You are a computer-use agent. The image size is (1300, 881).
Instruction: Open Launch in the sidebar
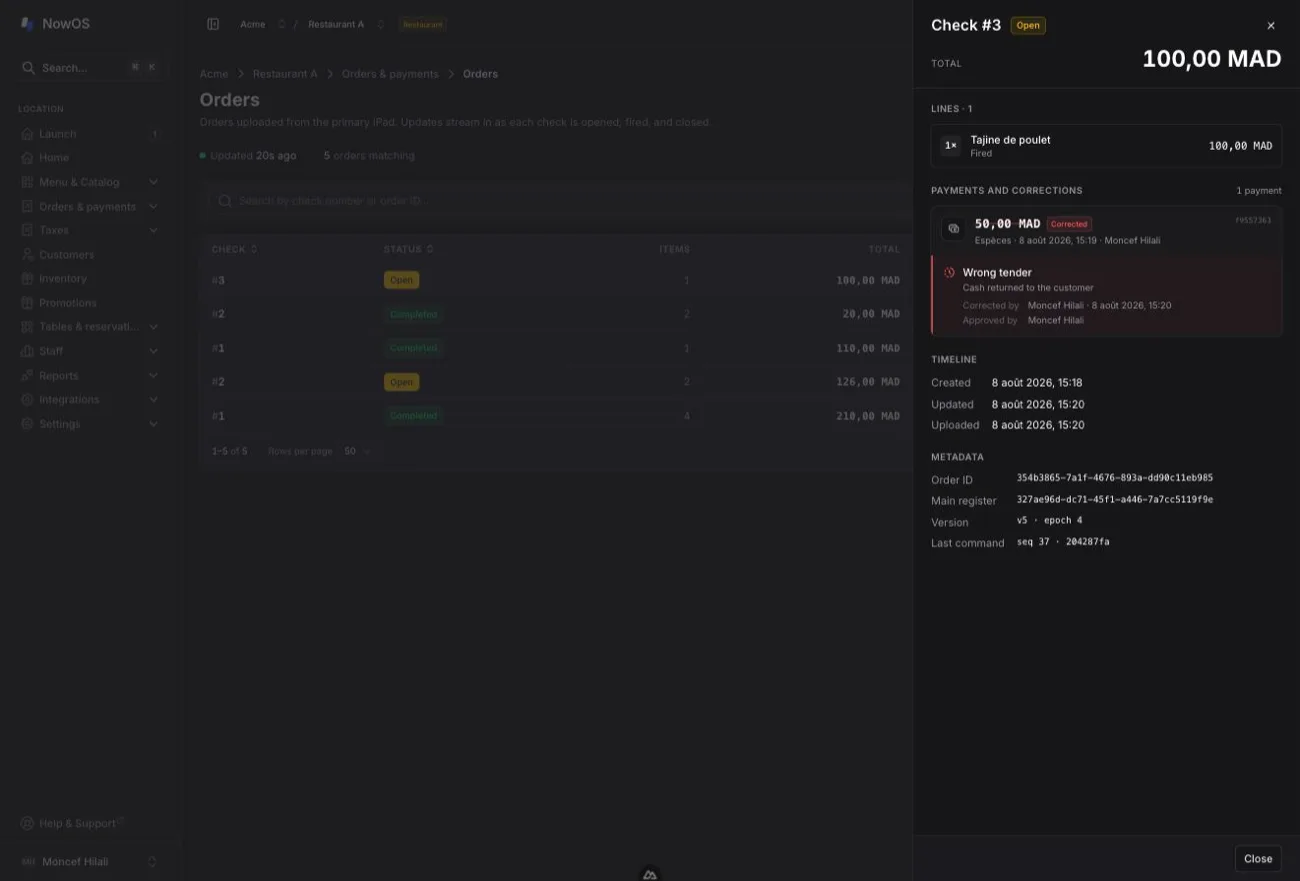[x=90, y=134]
